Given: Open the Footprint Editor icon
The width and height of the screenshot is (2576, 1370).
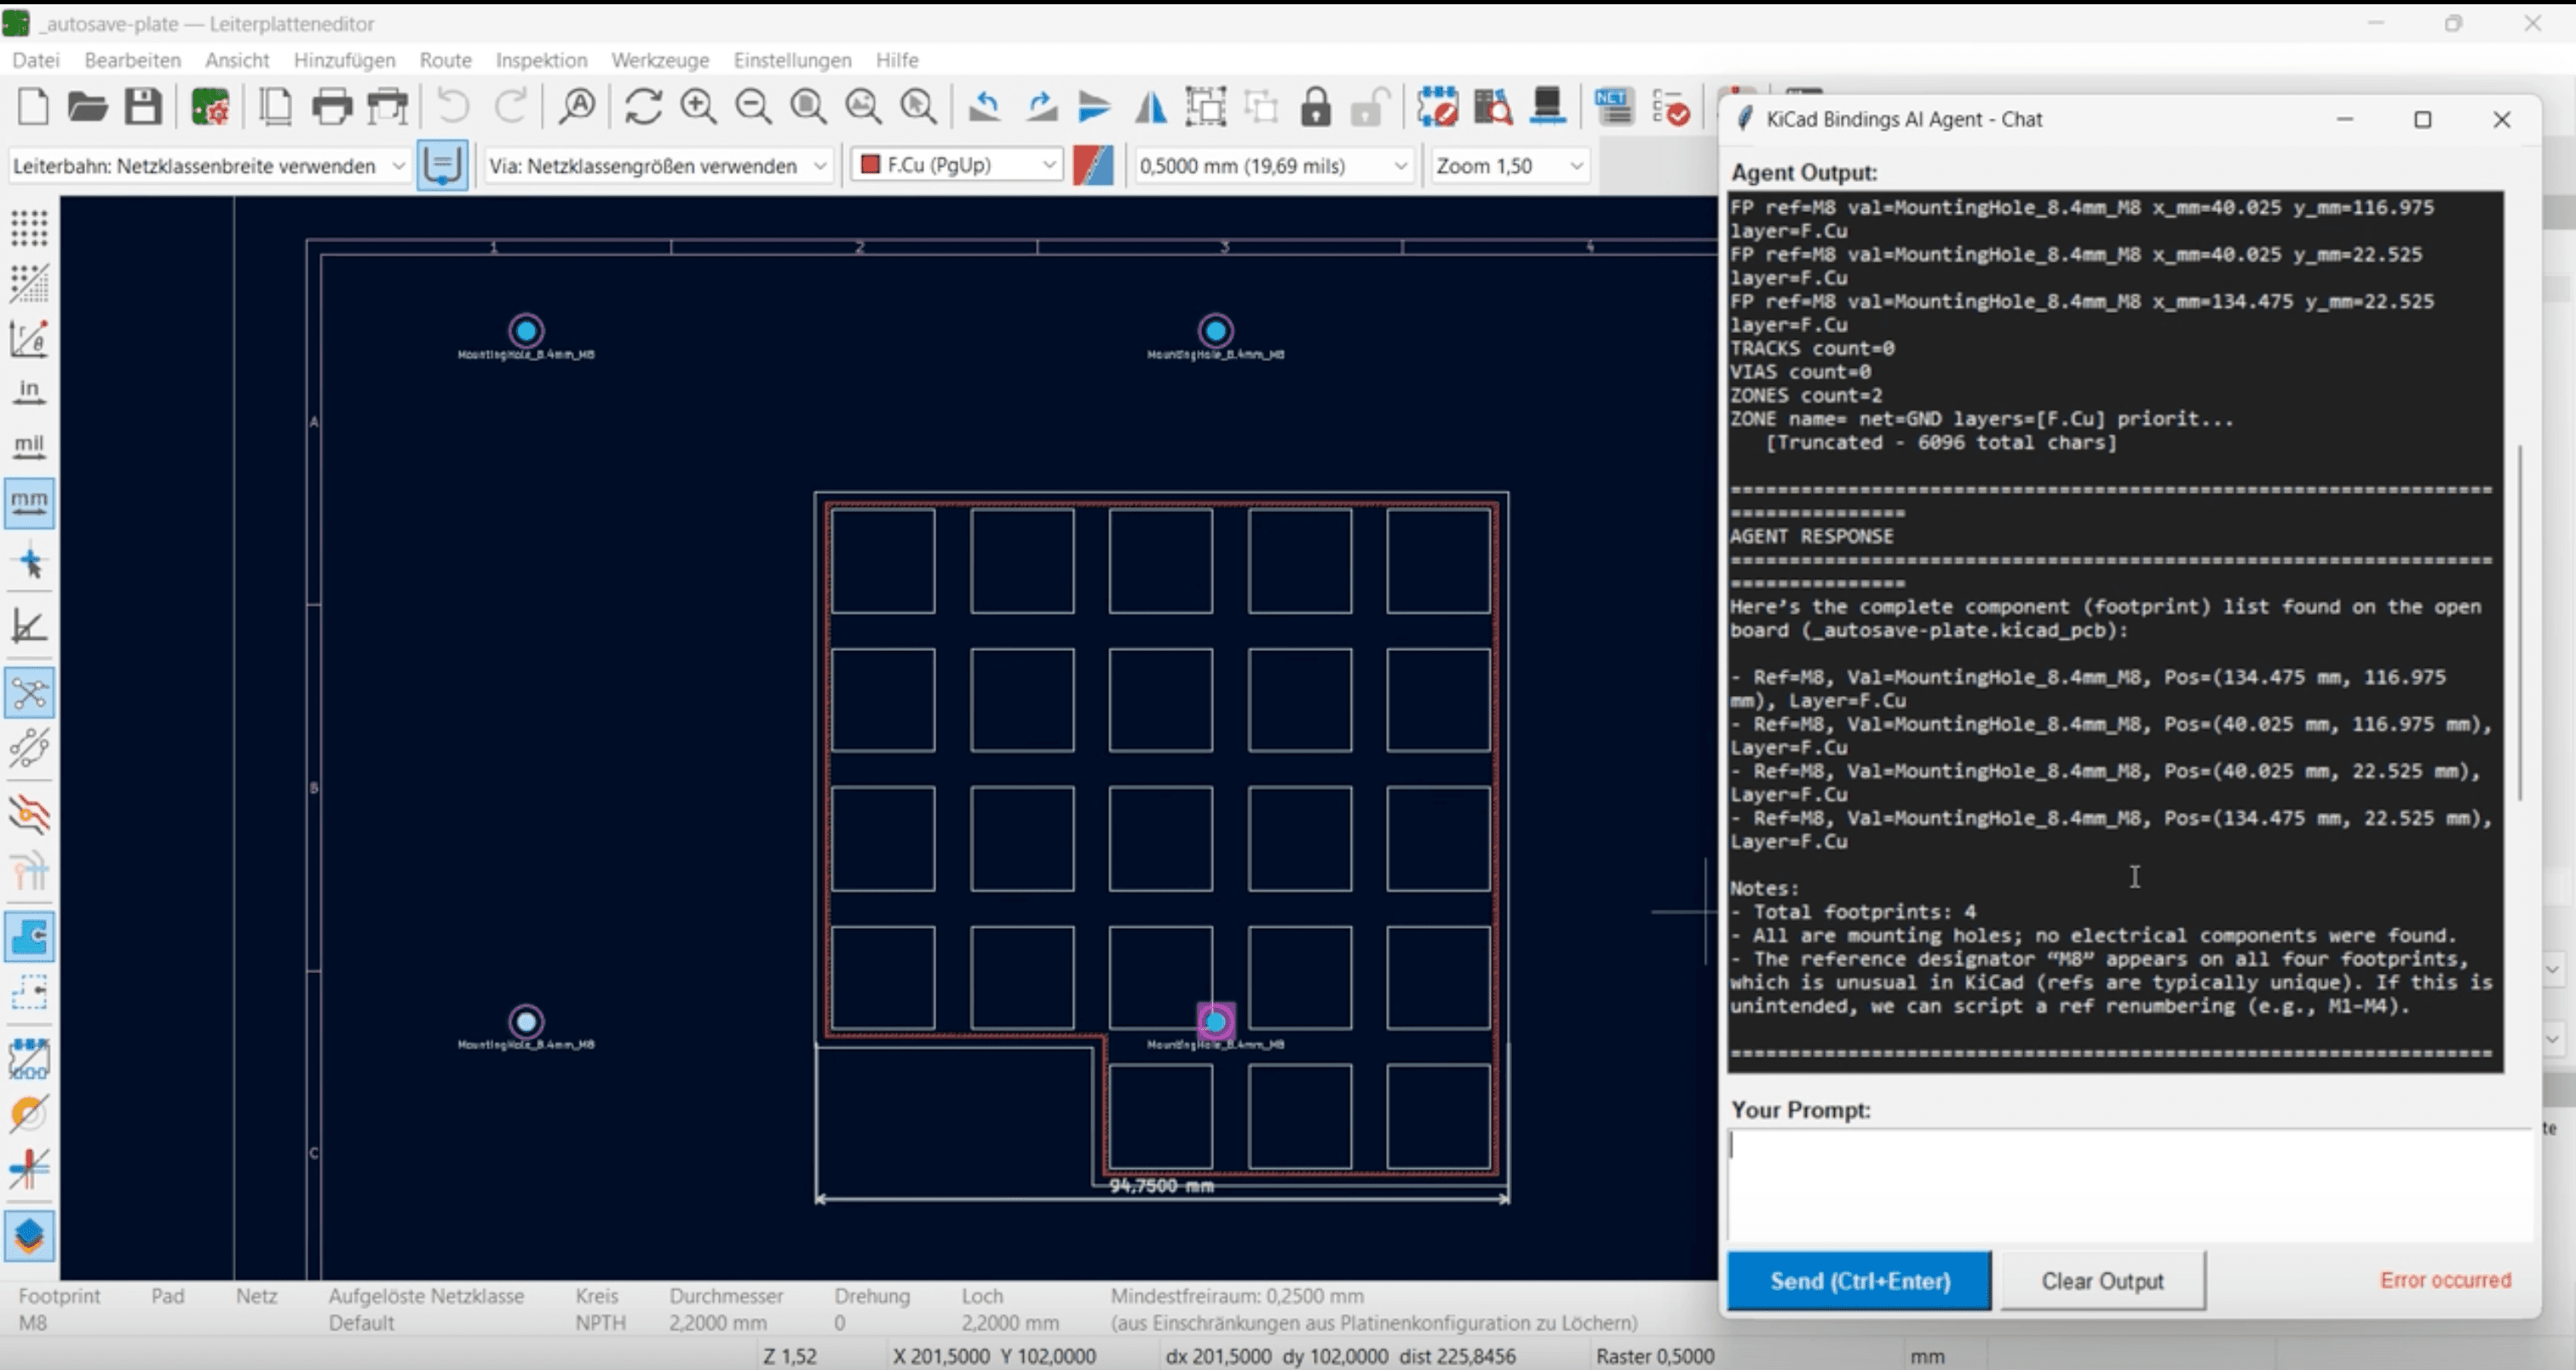Looking at the screenshot, I should pos(1437,106).
